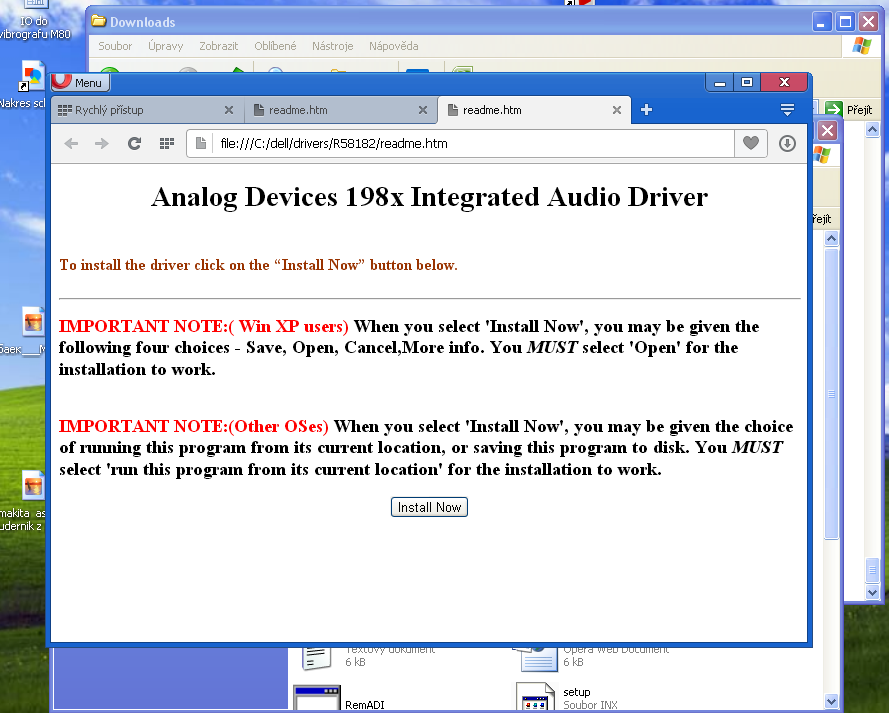This screenshot has width=889, height=713.
Task: Open Soubor menu in Downloads window
Action: tap(115, 46)
